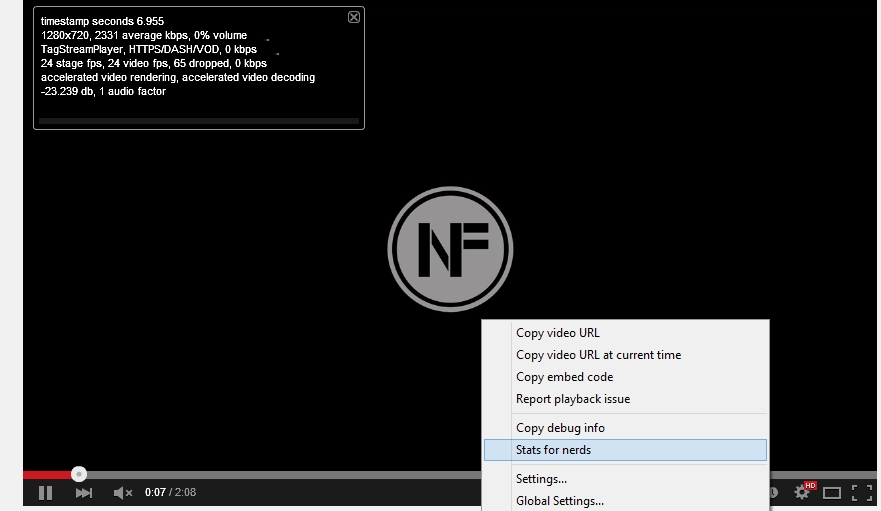The image size is (881, 511).
Task: Close the stats for nerds panel
Action: coord(353,17)
